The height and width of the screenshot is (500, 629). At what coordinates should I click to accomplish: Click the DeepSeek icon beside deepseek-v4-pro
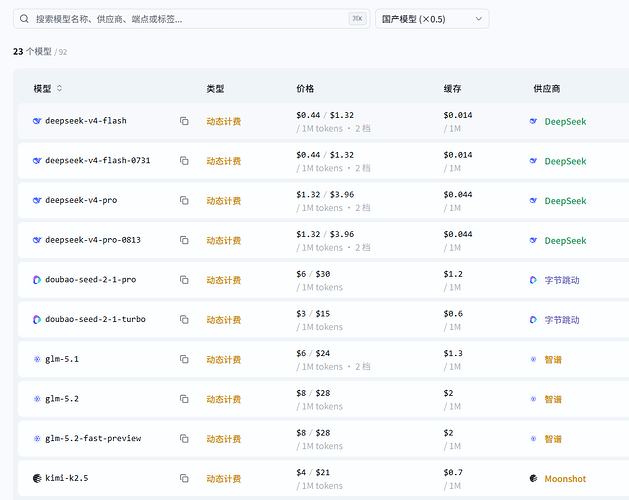pos(37,200)
